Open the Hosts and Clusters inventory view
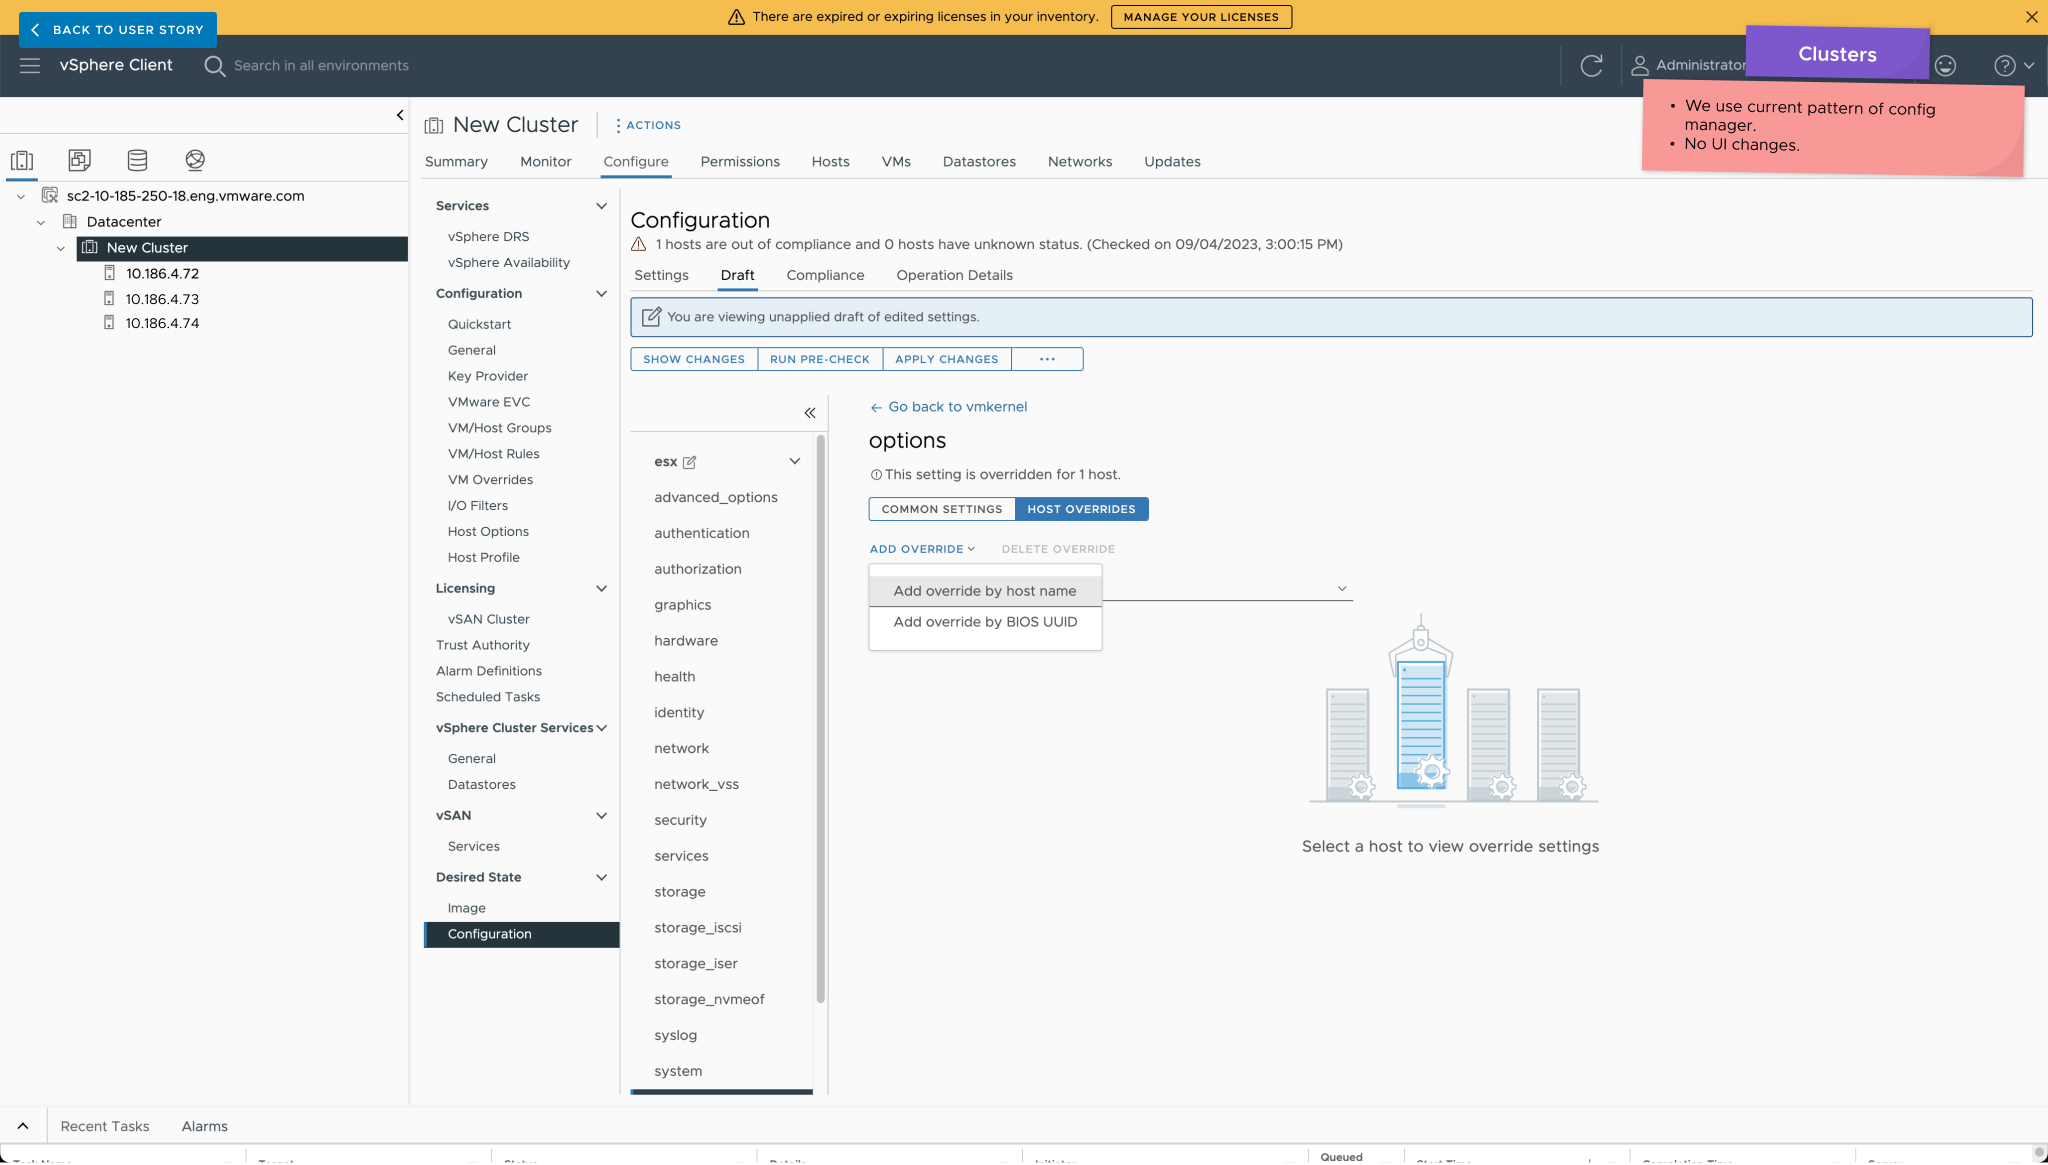The height and width of the screenshot is (1165, 2048). coord(22,160)
